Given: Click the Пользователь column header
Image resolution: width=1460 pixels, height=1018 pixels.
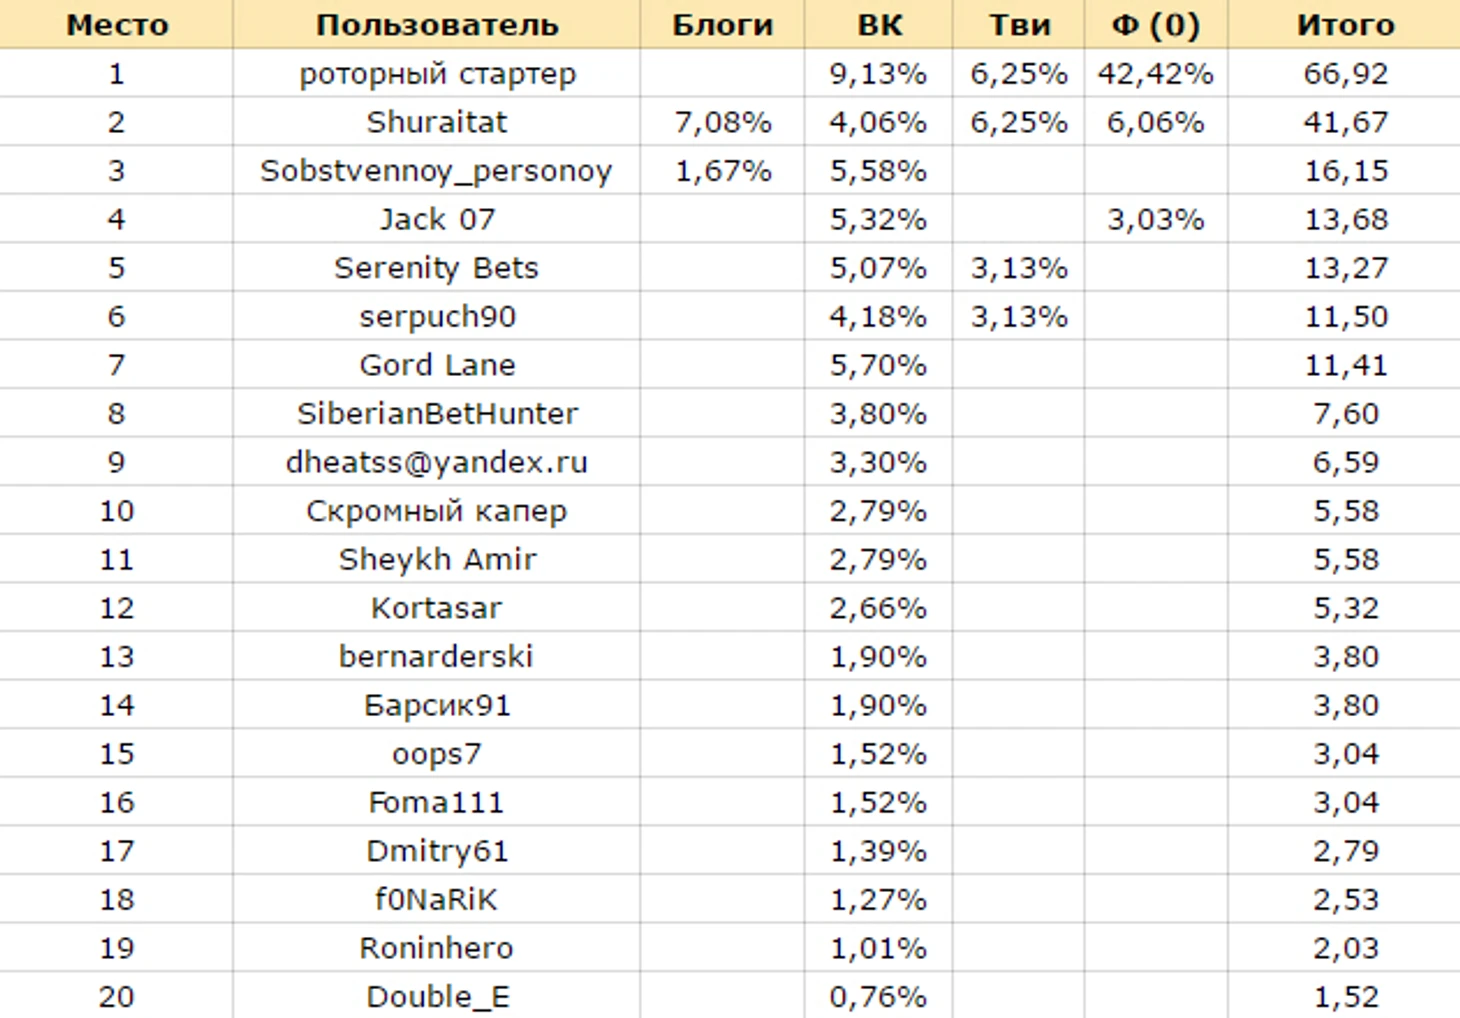Looking at the screenshot, I should coord(437,24).
